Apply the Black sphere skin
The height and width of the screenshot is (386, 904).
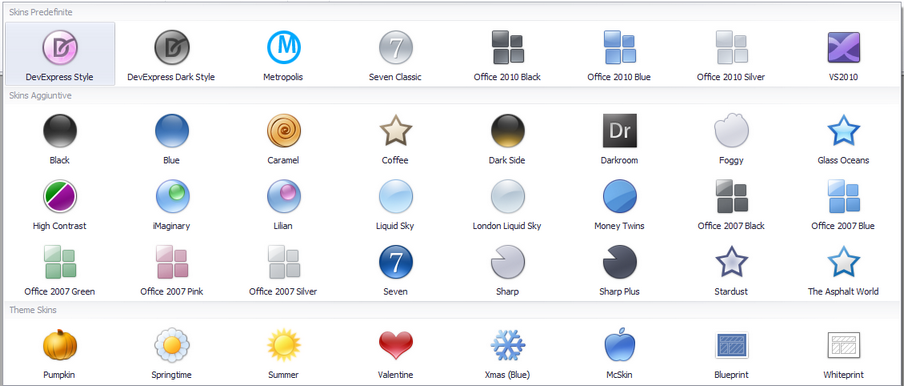pyautogui.click(x=60, y=138)
